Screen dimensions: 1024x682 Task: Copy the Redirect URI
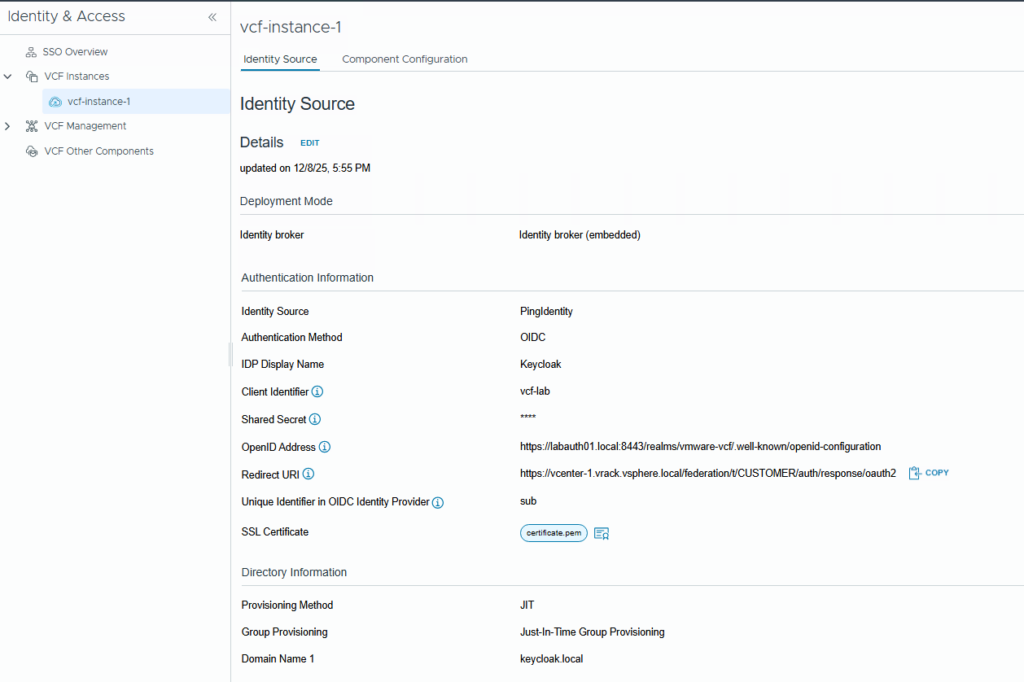pyautogui.click(x=929, y=473)
